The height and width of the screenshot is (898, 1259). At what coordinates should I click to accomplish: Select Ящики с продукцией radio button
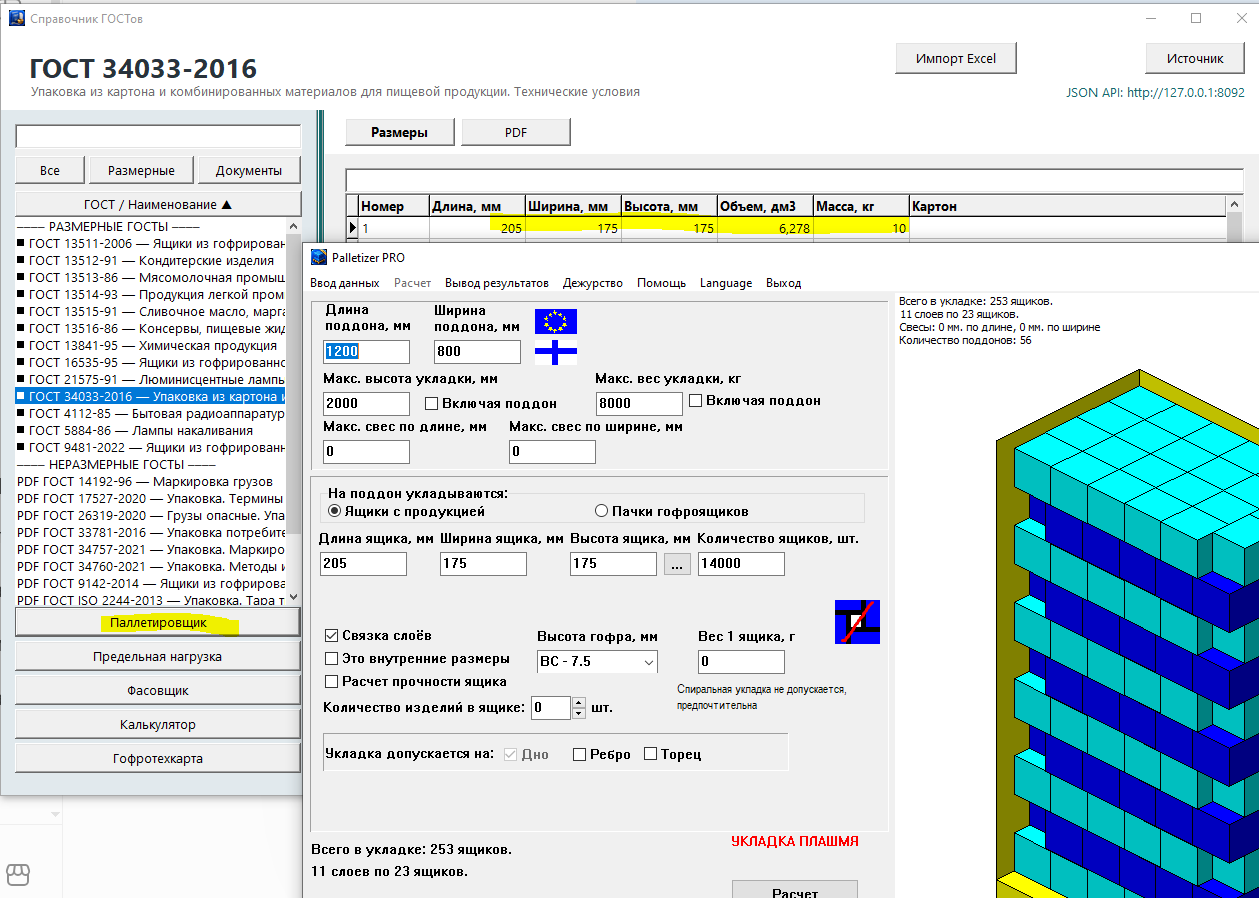tap(335, 511)
